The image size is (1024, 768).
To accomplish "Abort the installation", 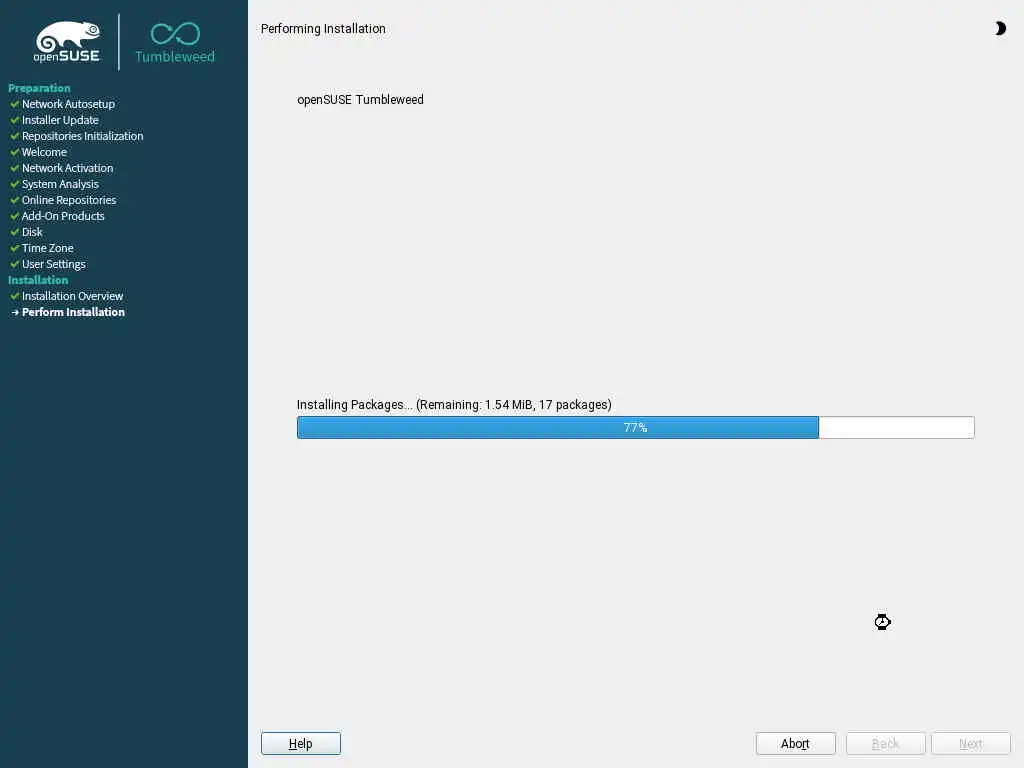I will coord(795,743).
